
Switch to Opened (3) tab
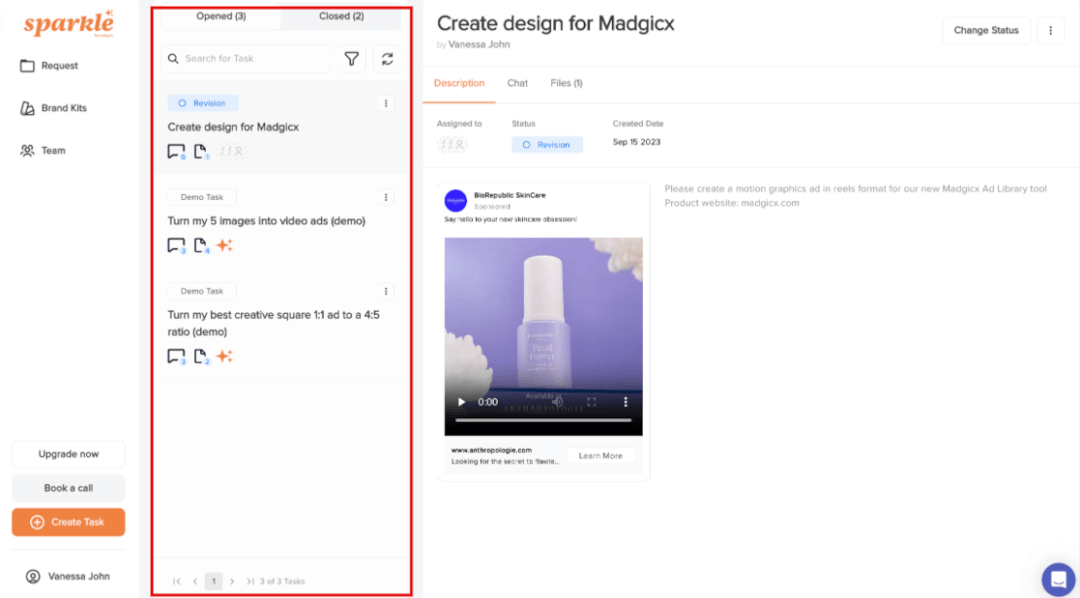pos(221,17)
